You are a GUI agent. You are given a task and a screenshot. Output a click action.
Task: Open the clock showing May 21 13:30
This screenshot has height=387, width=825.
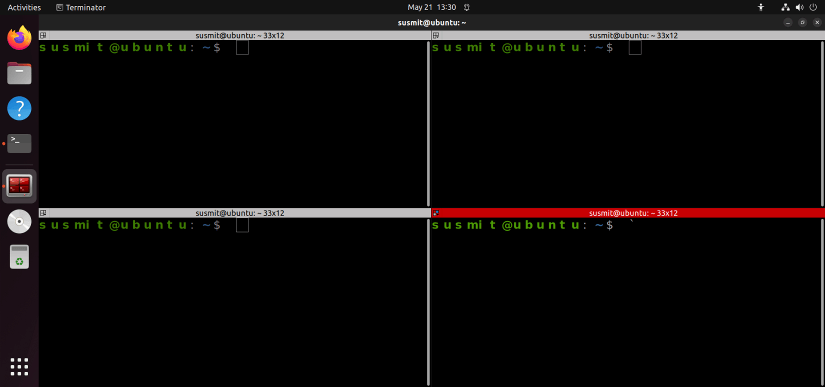point(431,7)
